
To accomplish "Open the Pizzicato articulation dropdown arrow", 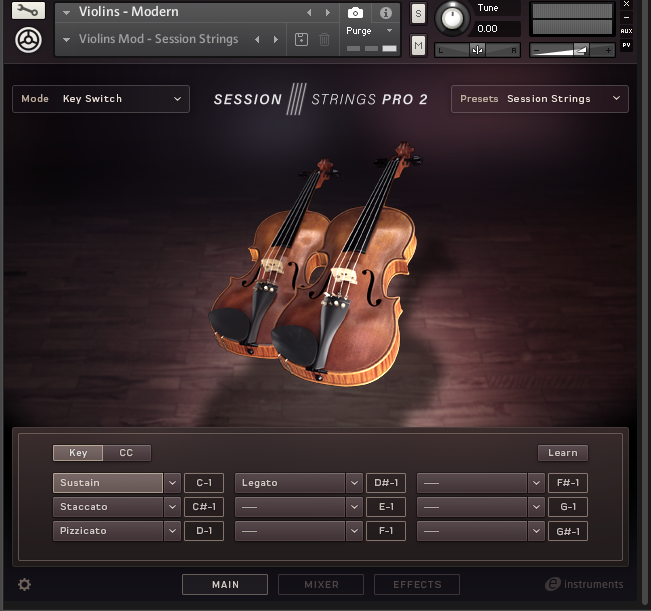I will pyautogui.click(x=172, y=531).
